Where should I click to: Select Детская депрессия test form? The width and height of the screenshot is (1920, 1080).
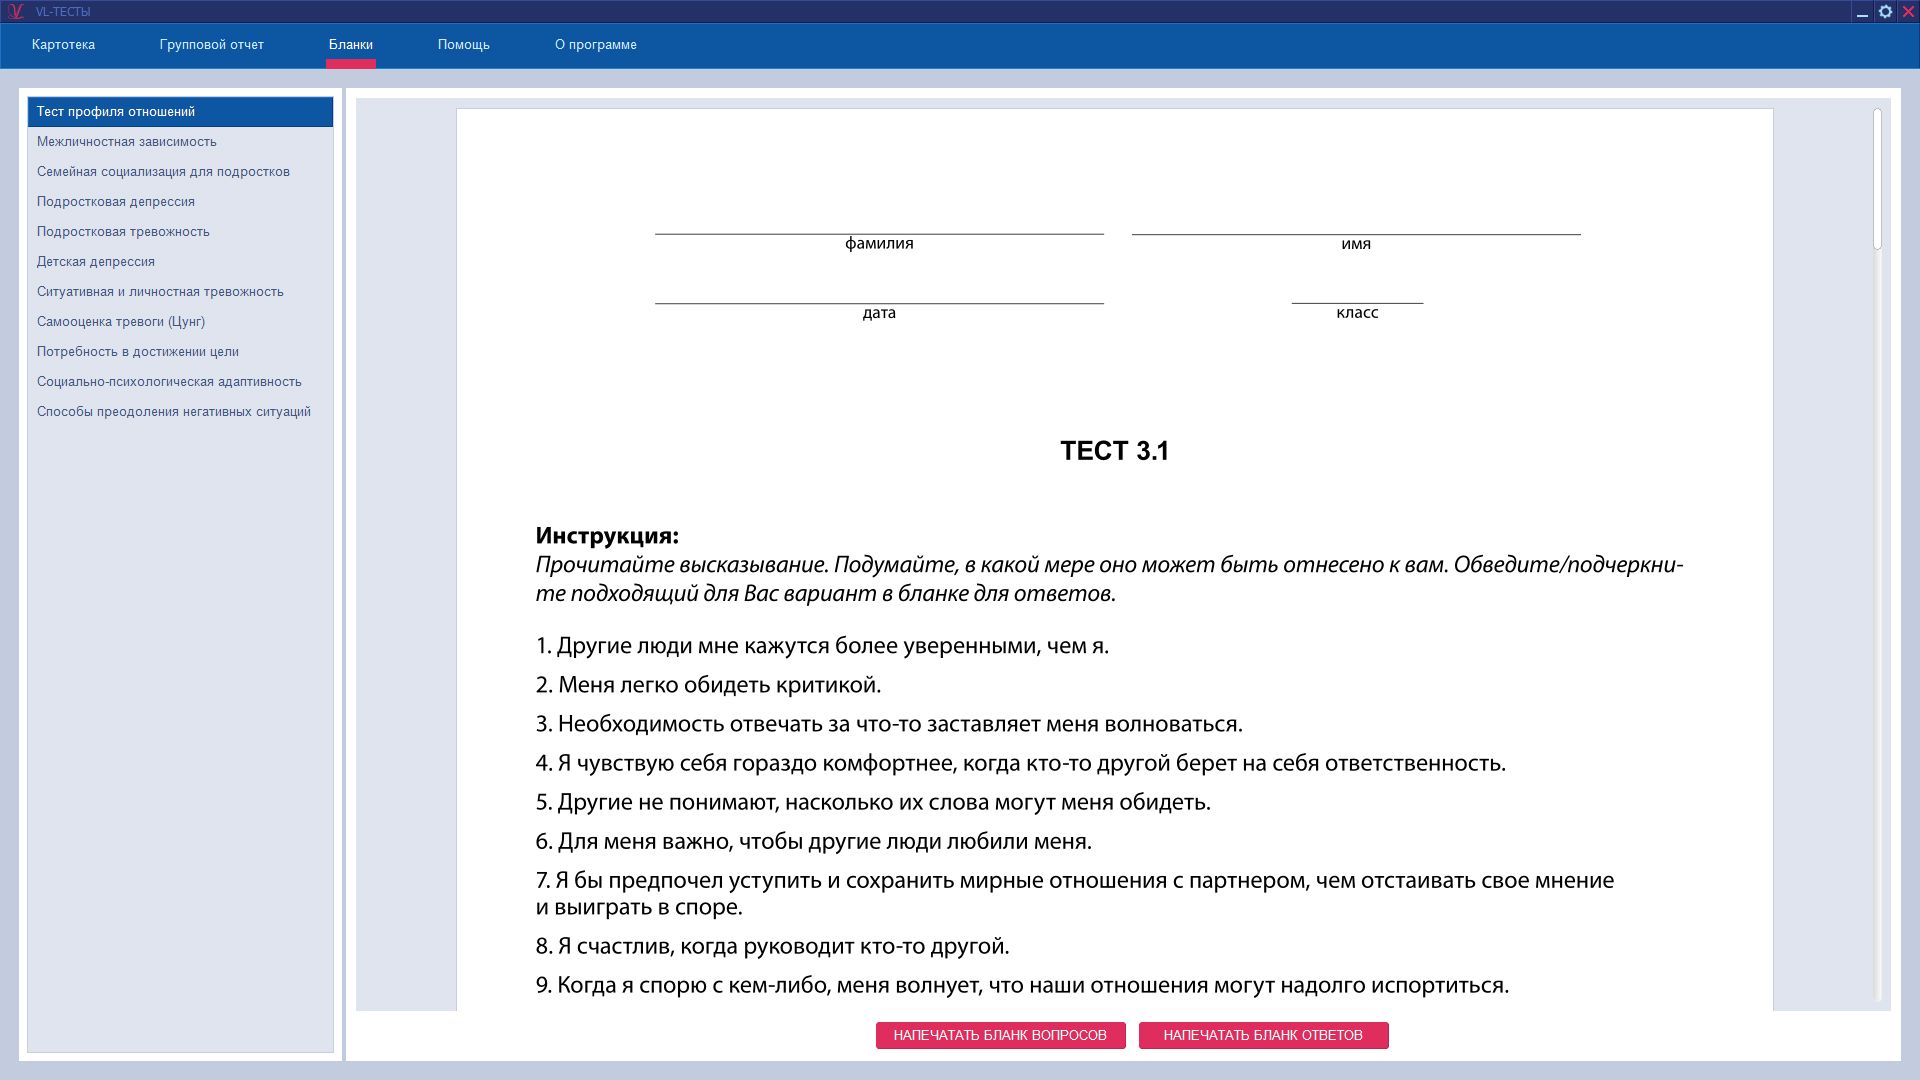tap(96, 262)
